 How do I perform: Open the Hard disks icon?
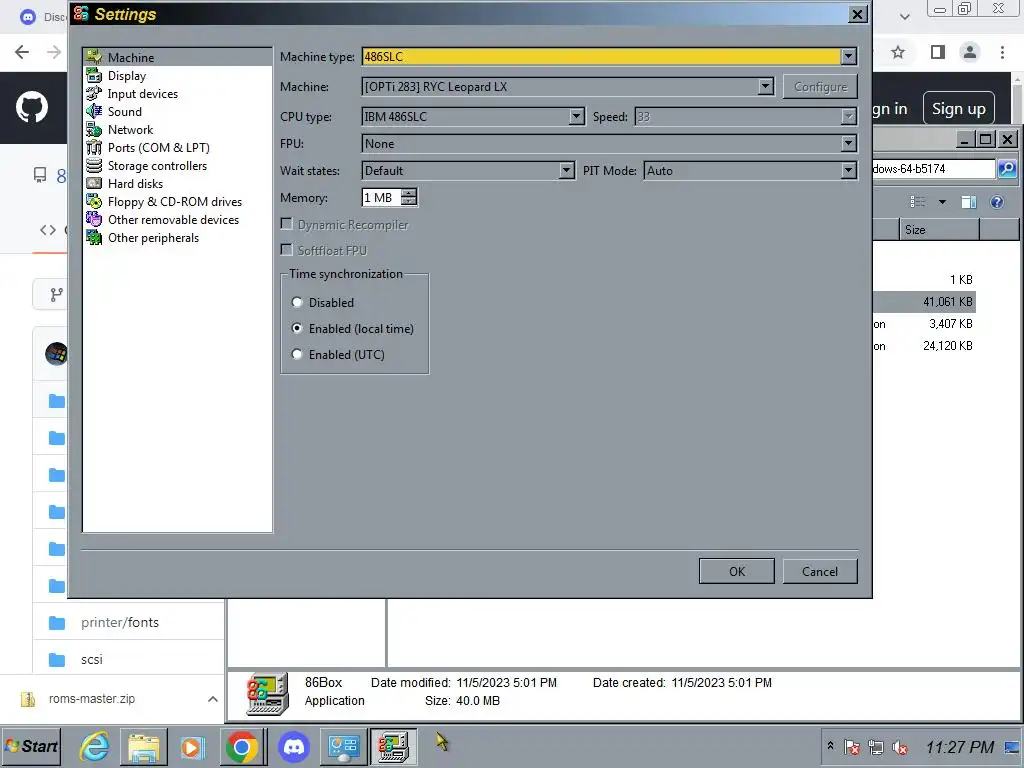94,184
